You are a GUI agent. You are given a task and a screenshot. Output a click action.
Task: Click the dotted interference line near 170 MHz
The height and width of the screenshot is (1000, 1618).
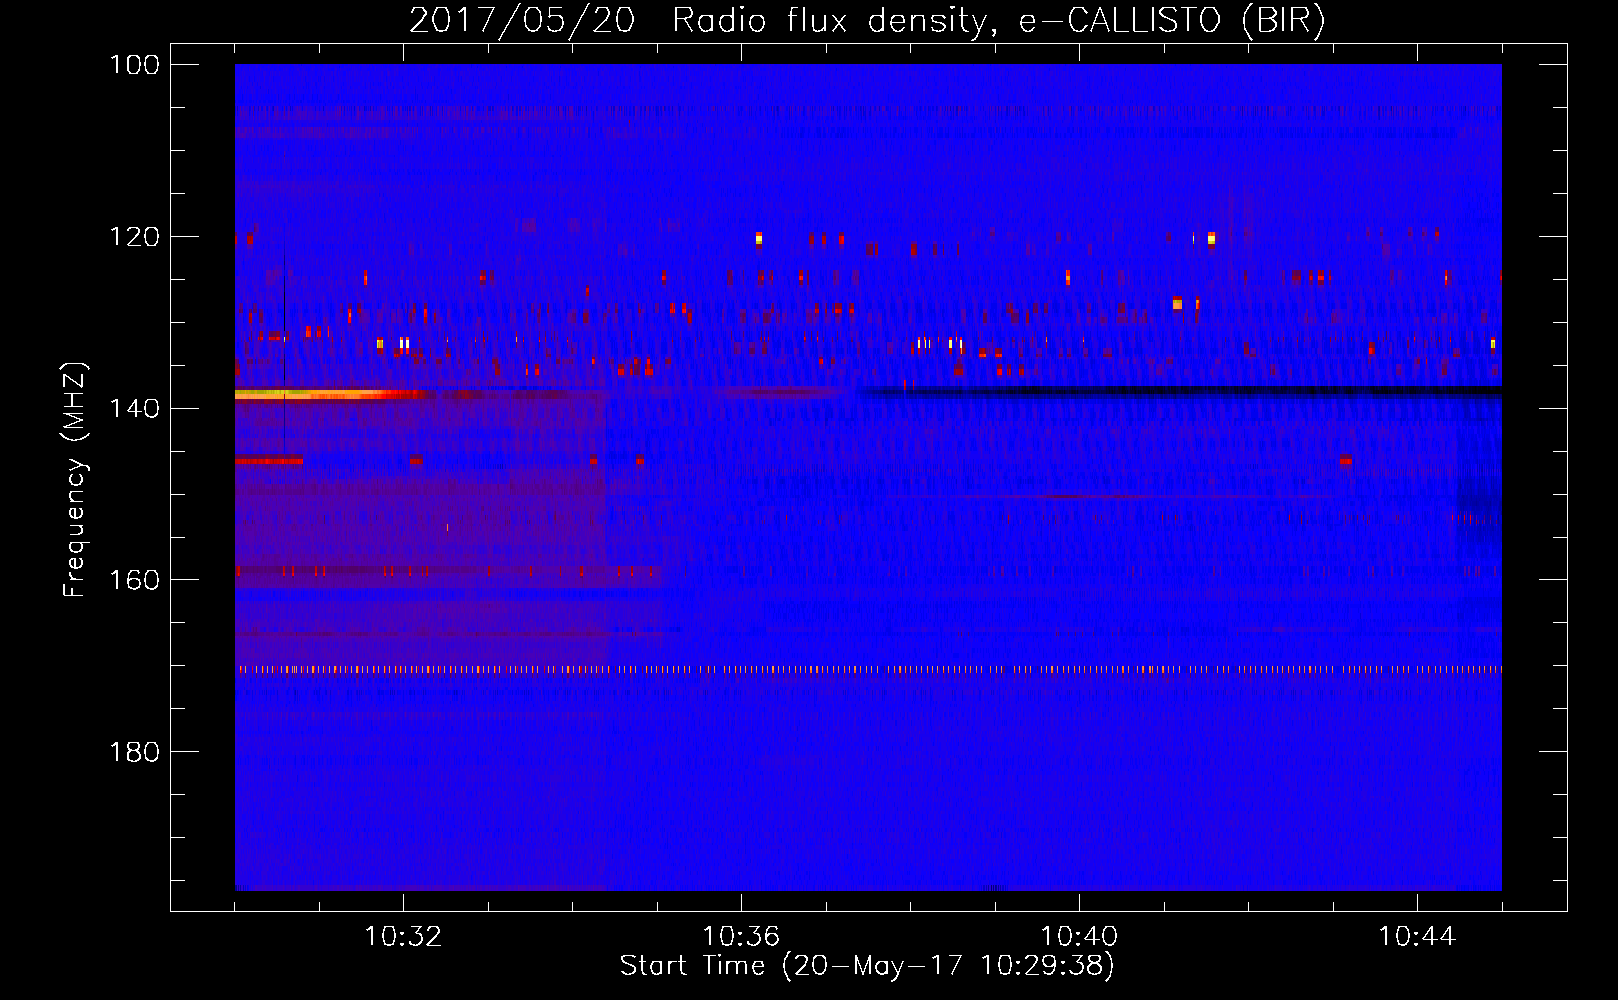click(868, 670)
